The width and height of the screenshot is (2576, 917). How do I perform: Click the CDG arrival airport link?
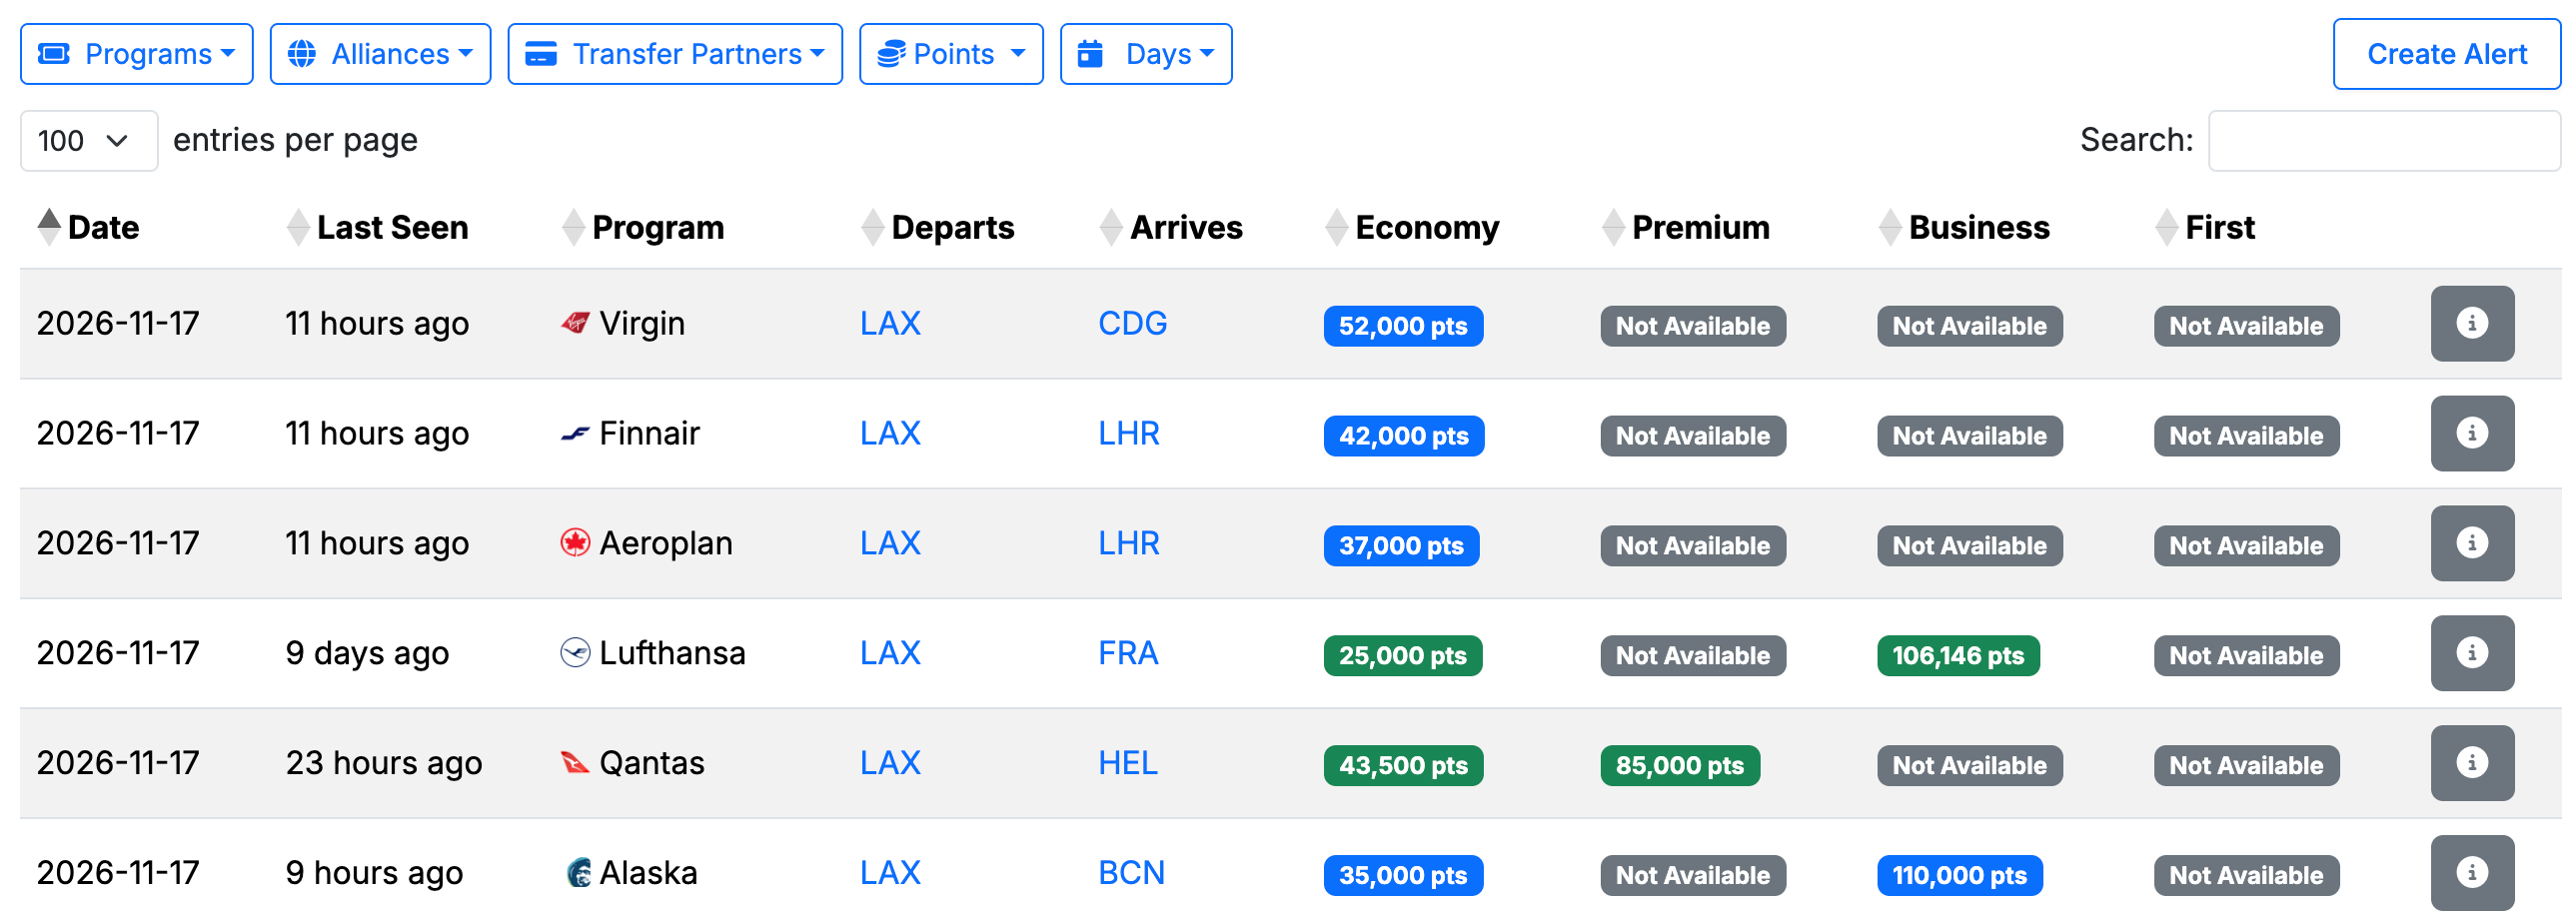click(1132, 323)
